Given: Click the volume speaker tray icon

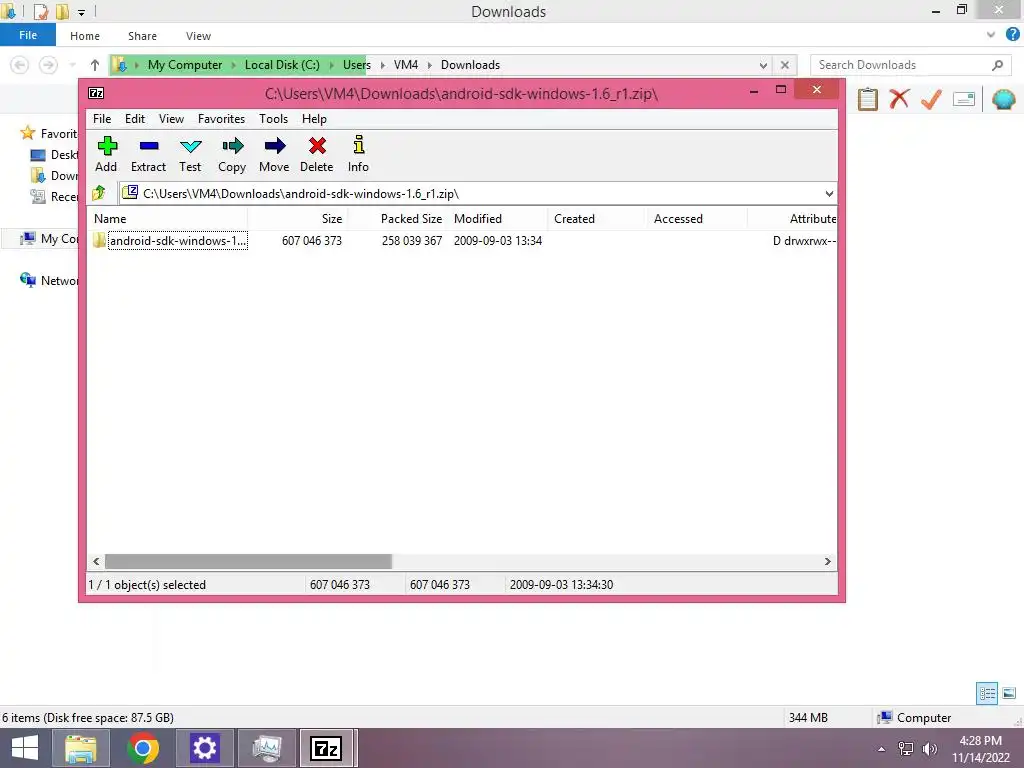Looking at the screenshot, I should tap(930, 748).
